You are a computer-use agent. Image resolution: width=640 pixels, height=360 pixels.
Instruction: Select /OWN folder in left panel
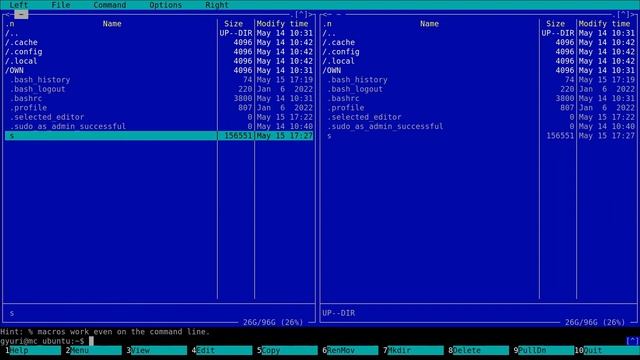point(110,70)
